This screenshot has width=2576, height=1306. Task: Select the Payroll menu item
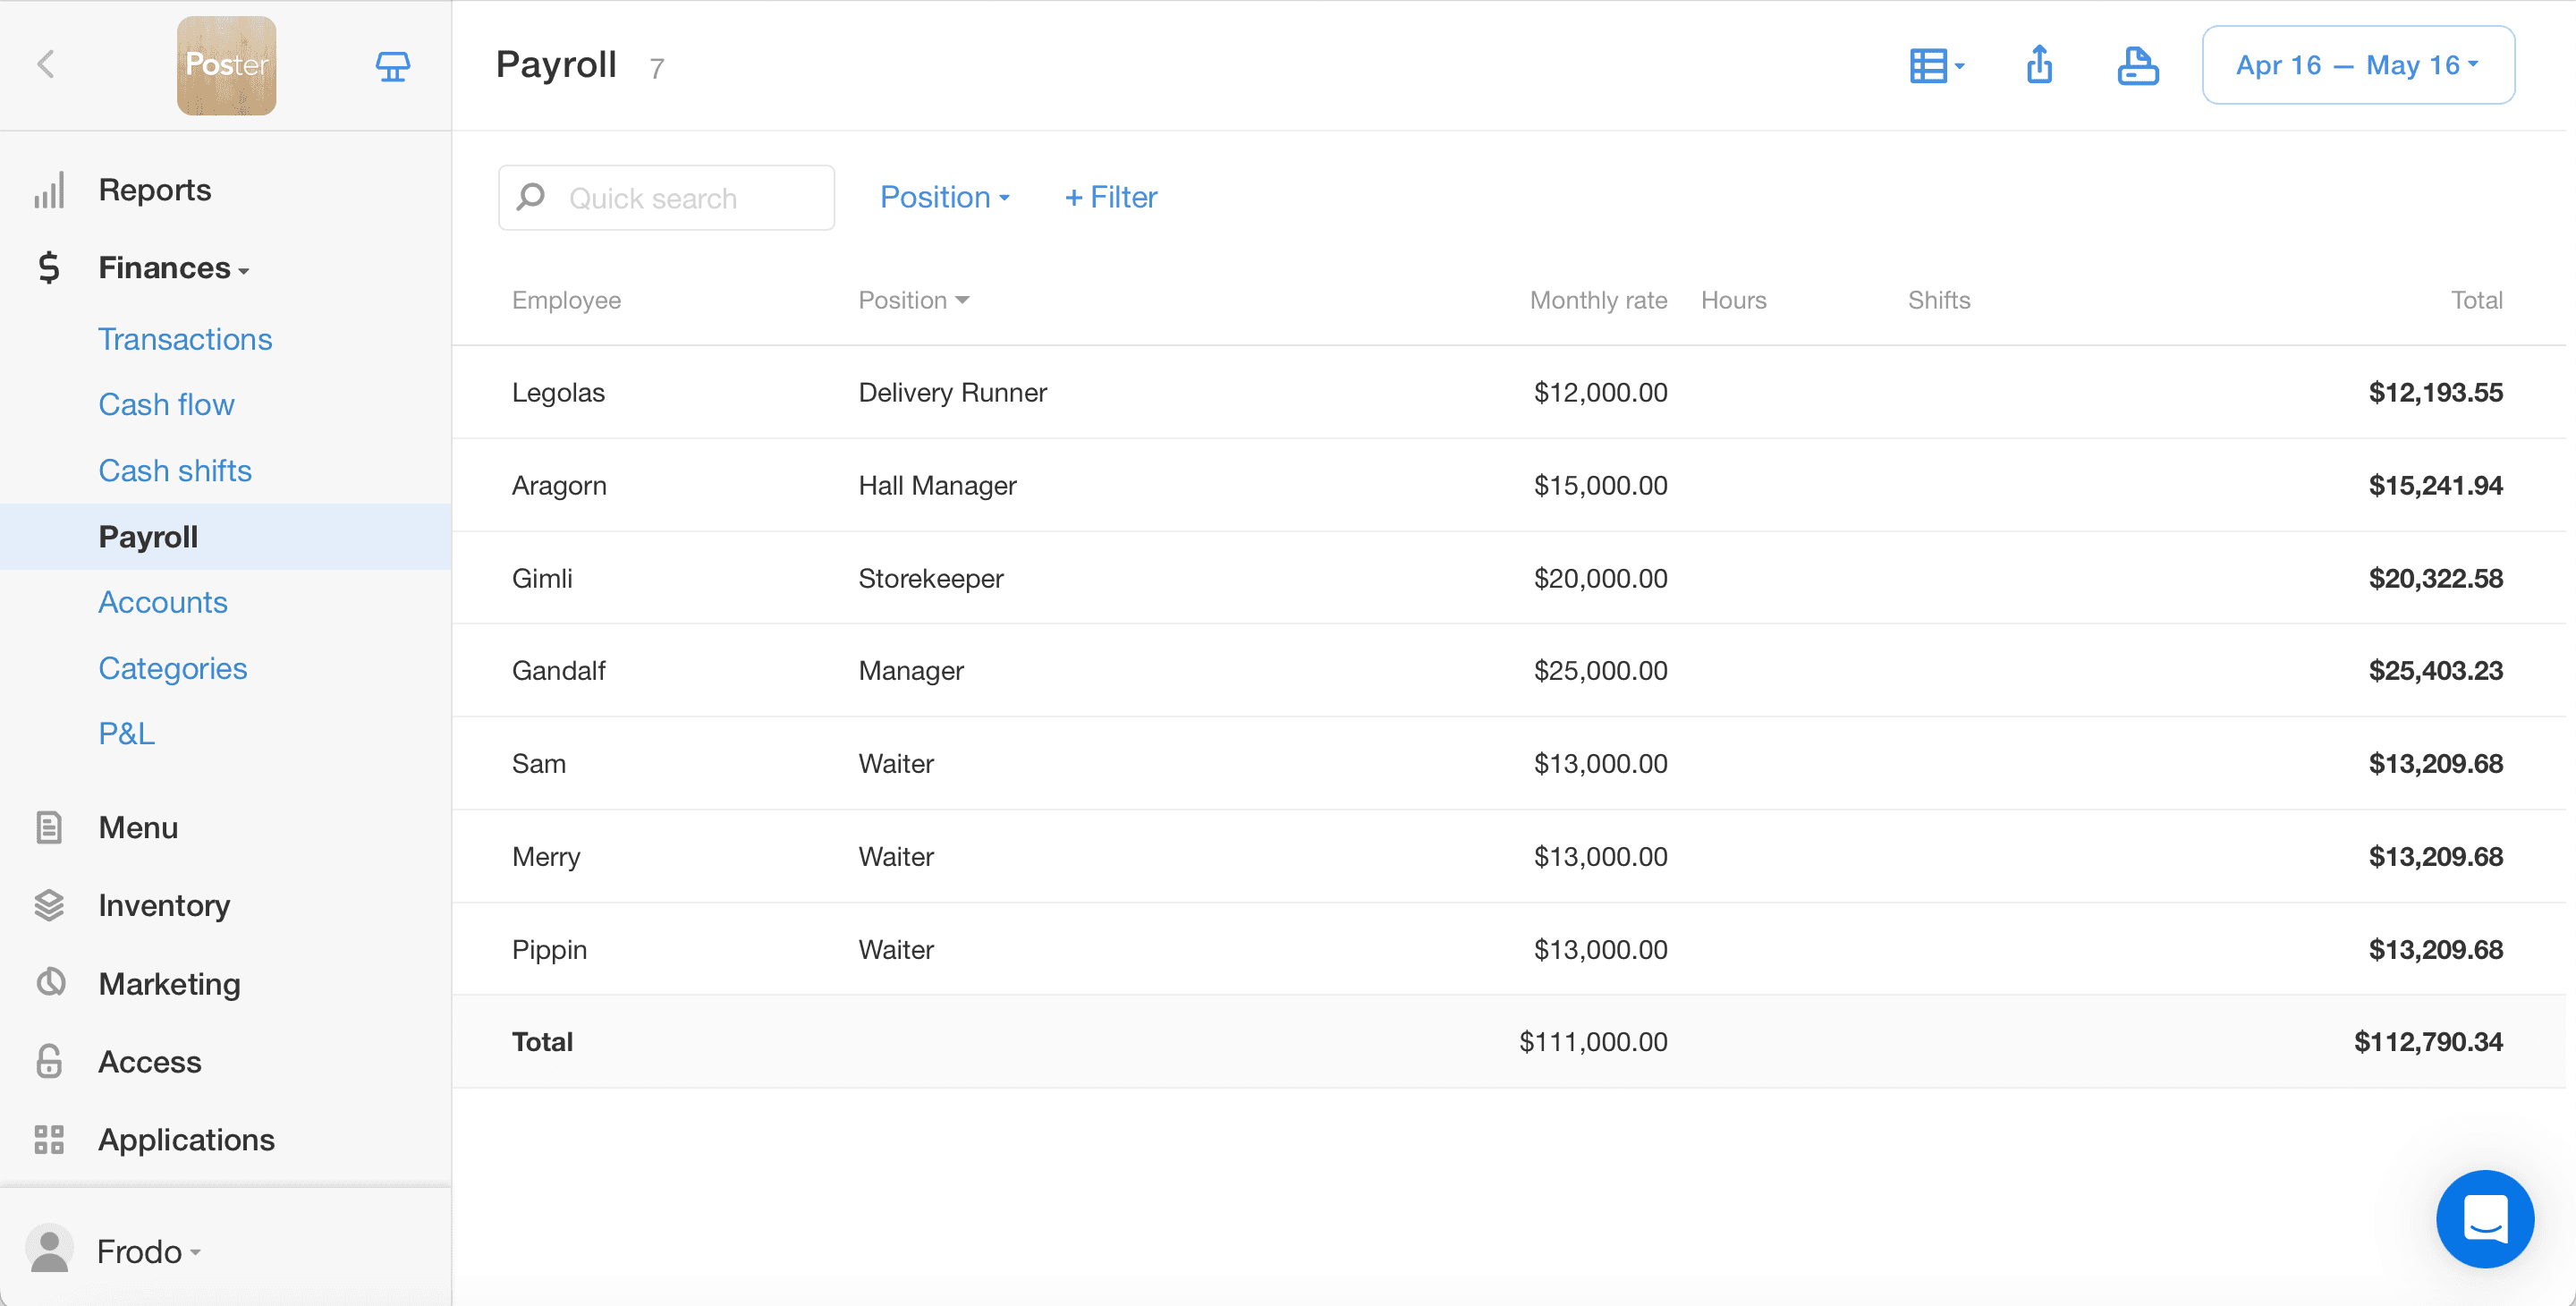(148, 535)
